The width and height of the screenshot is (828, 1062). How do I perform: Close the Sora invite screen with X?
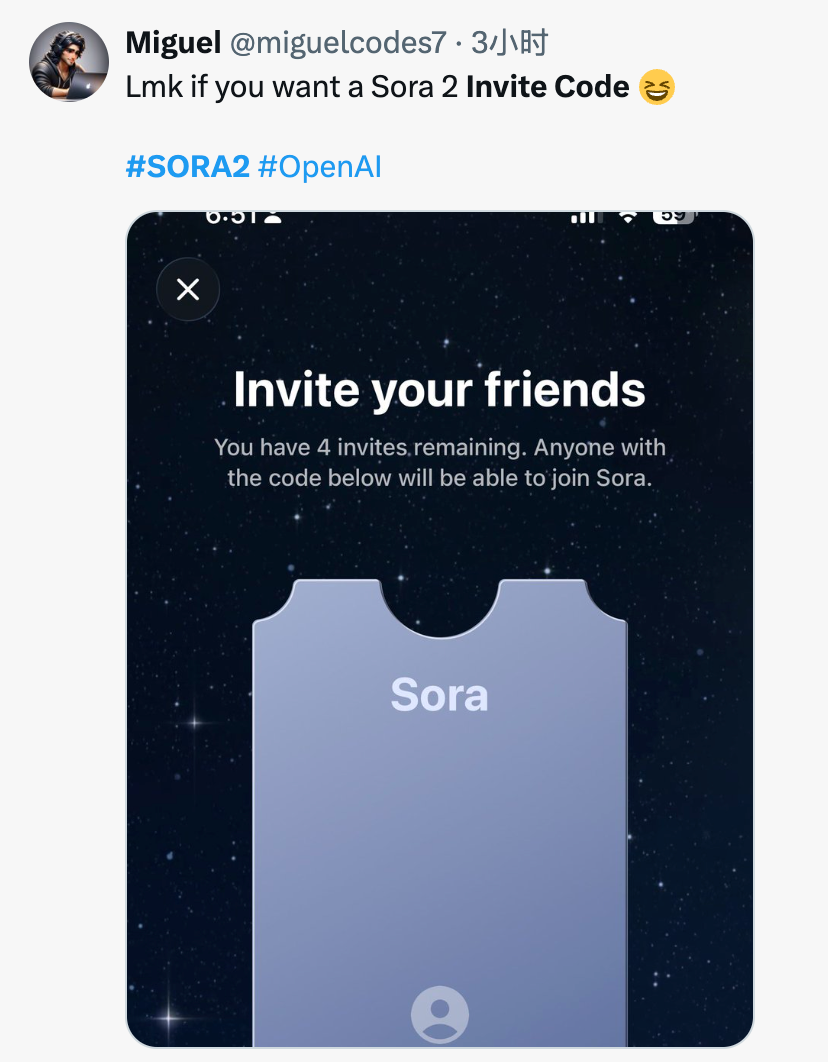click(x=188, y=290)
